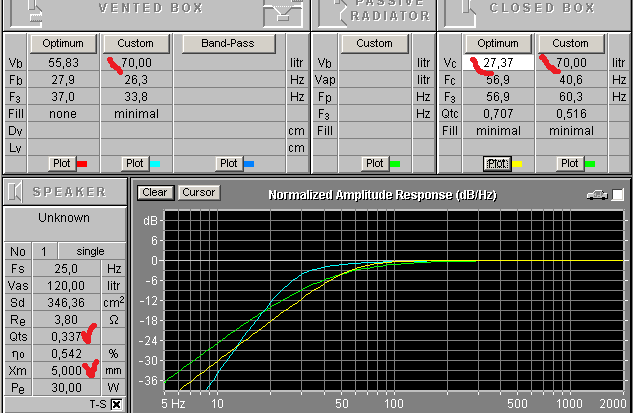633x413 pixels.
Task: Click Vented Optimum F3 value 37,0
Action: 63,97
